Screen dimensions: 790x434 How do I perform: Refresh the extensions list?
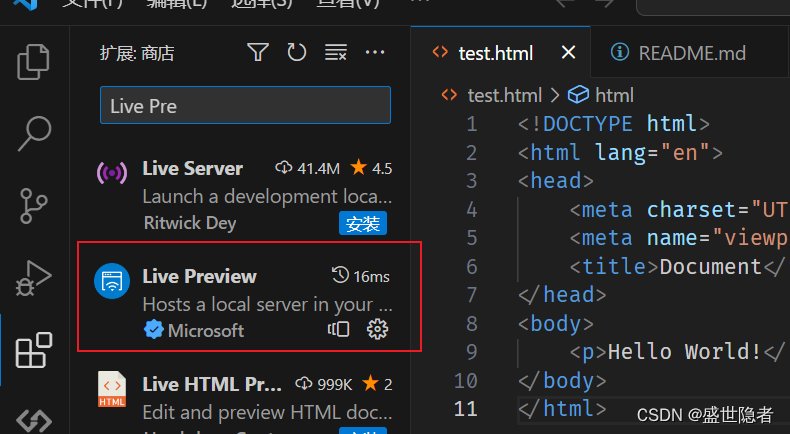[296, 52]
